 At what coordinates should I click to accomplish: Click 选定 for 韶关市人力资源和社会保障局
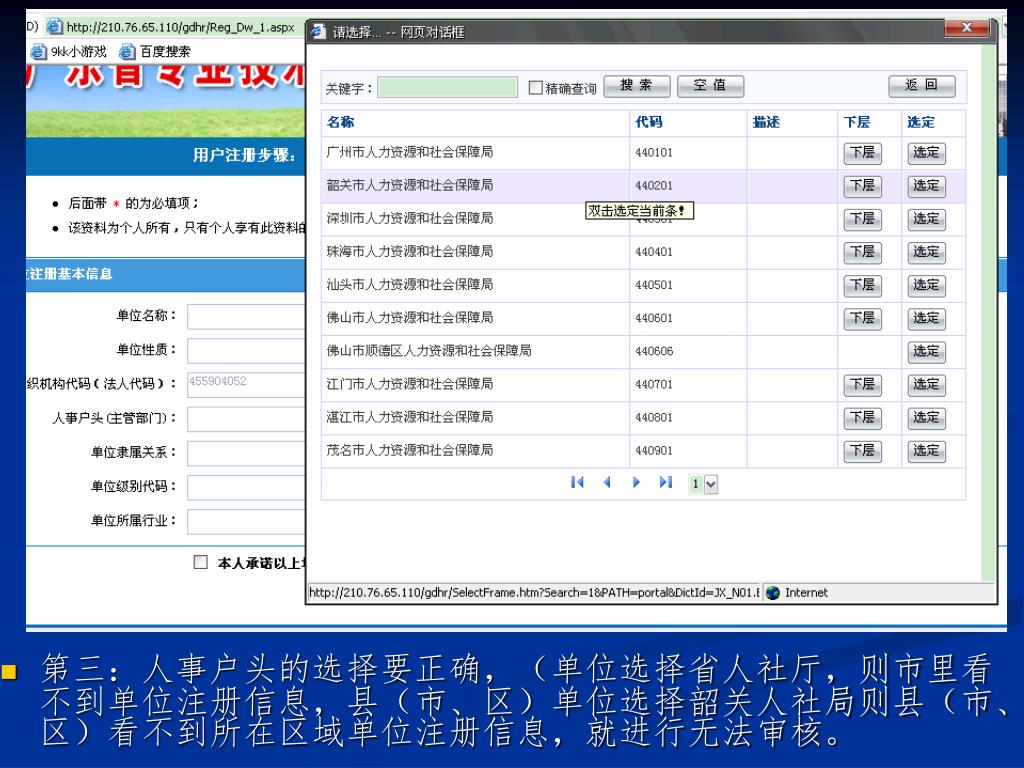(x=926, y=186)
